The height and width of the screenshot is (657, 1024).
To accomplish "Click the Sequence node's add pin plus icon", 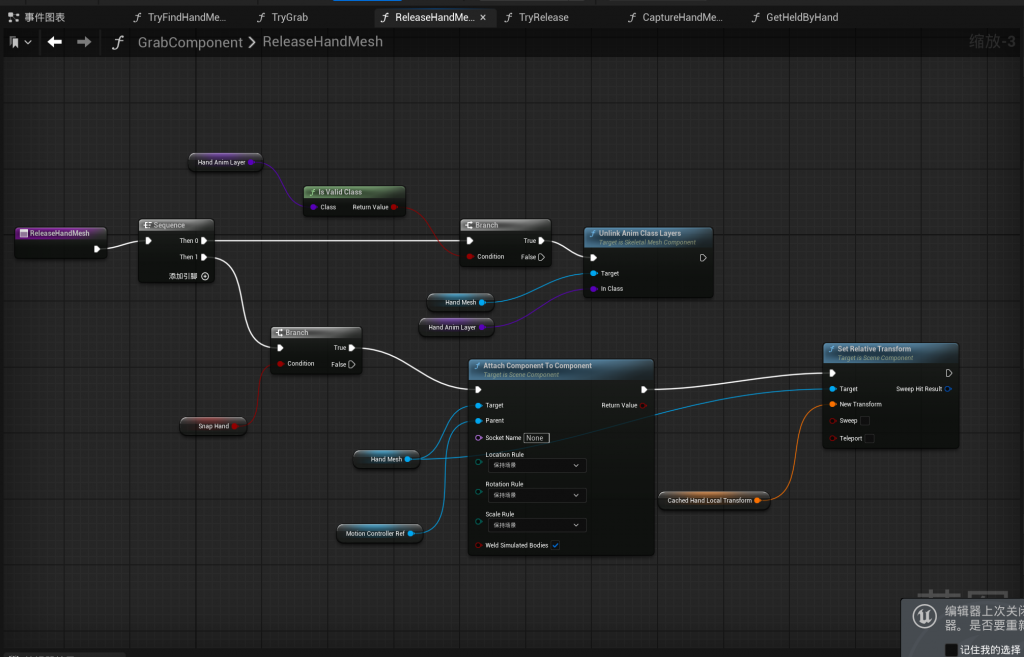I will click(205, 276).
